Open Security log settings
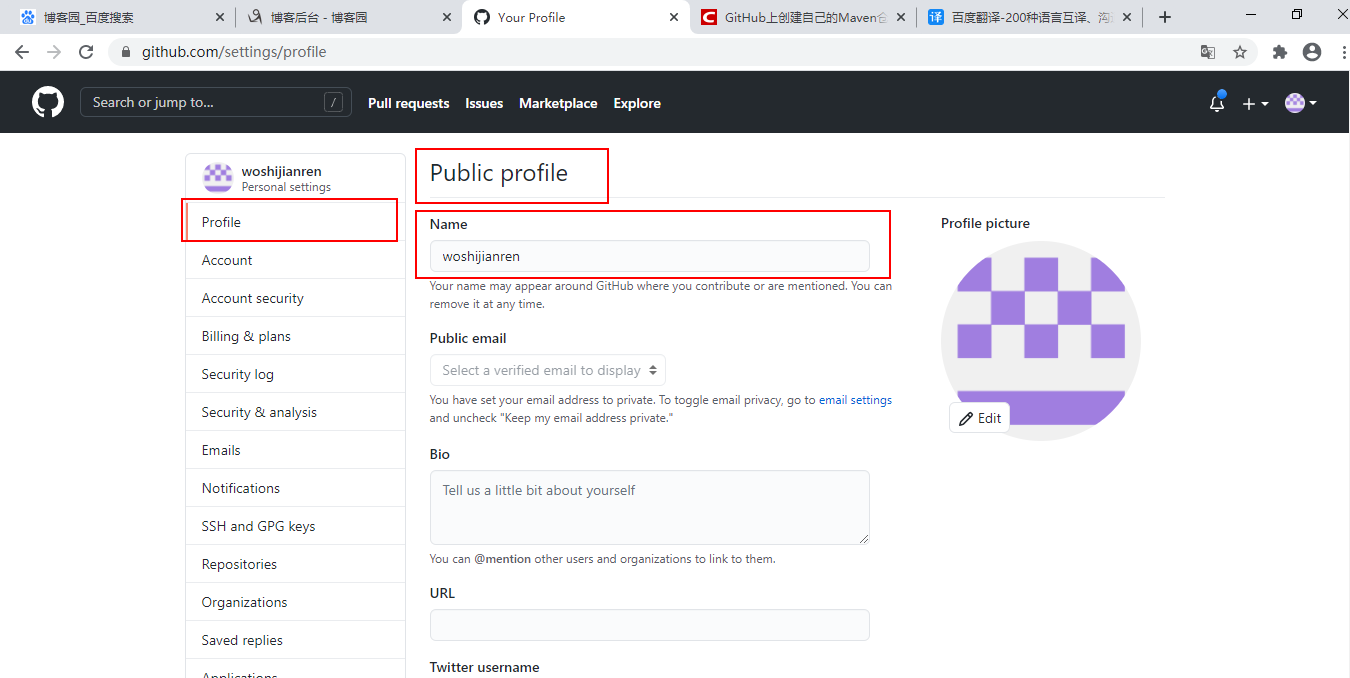The width and height of the screenshot is (1350, 678). pos(295,374)
